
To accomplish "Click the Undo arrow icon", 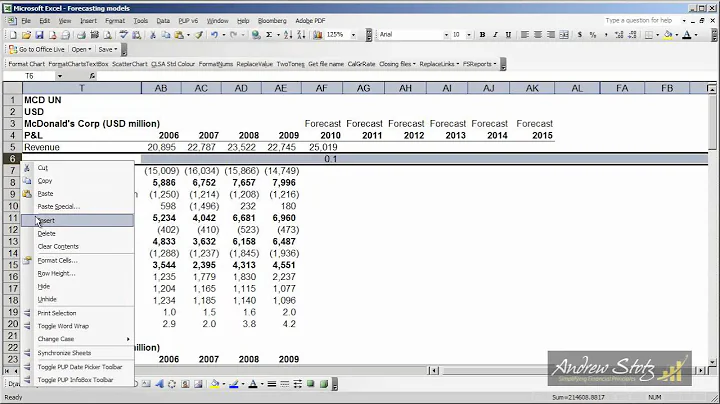I will (214, 35).
